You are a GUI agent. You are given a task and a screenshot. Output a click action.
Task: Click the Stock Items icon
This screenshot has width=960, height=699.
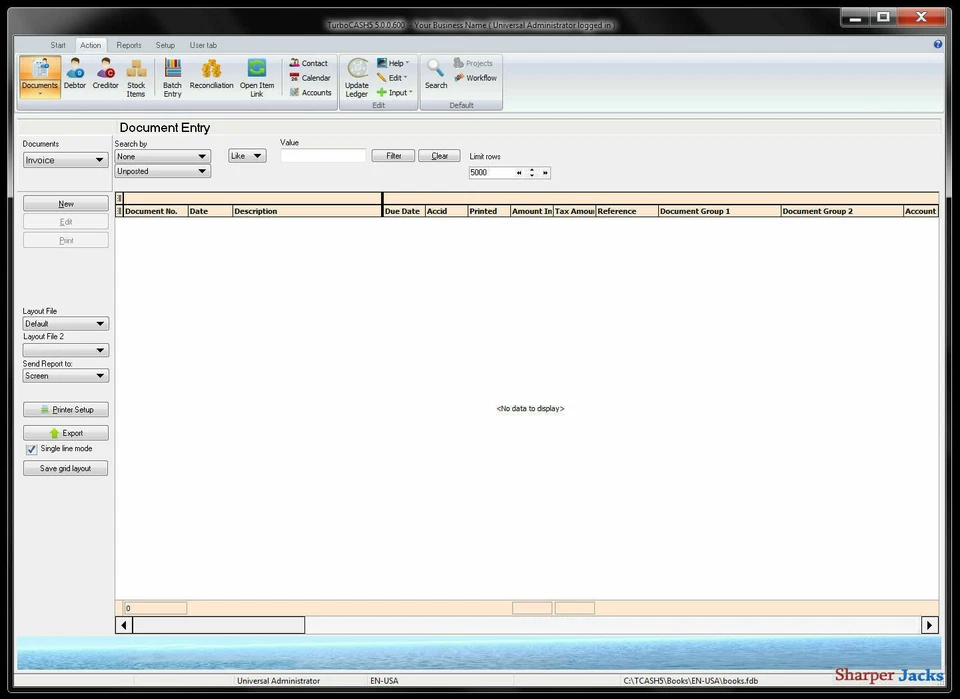pos(136,75)
